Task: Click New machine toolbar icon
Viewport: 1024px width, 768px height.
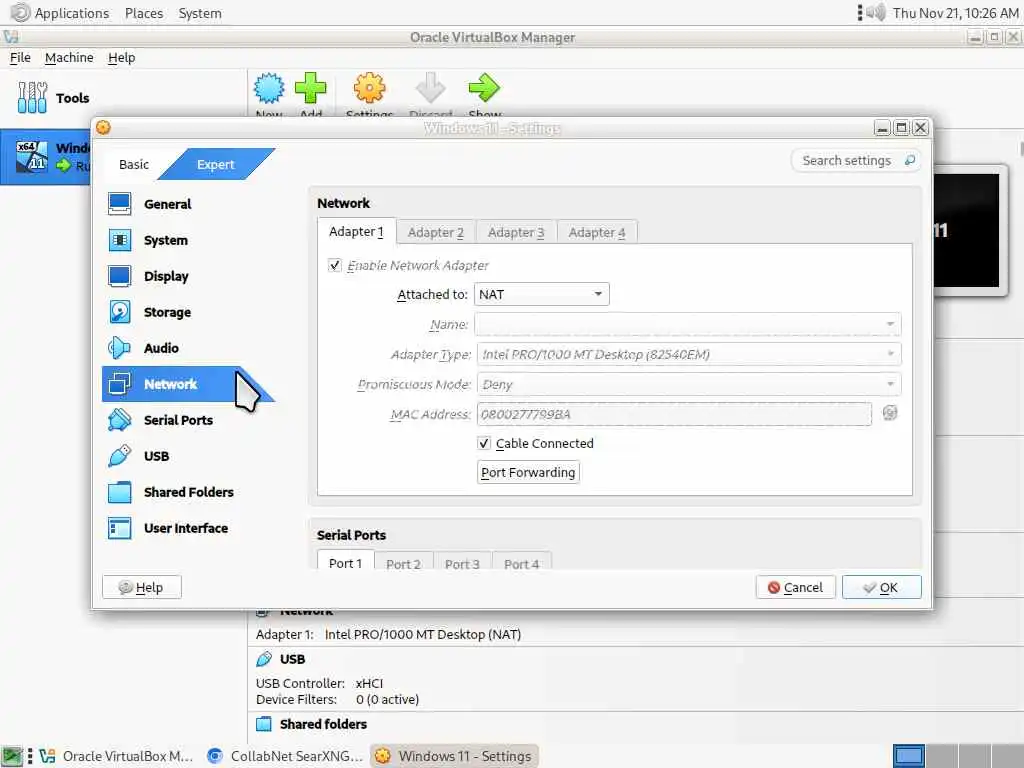Action: pos(269,88)
